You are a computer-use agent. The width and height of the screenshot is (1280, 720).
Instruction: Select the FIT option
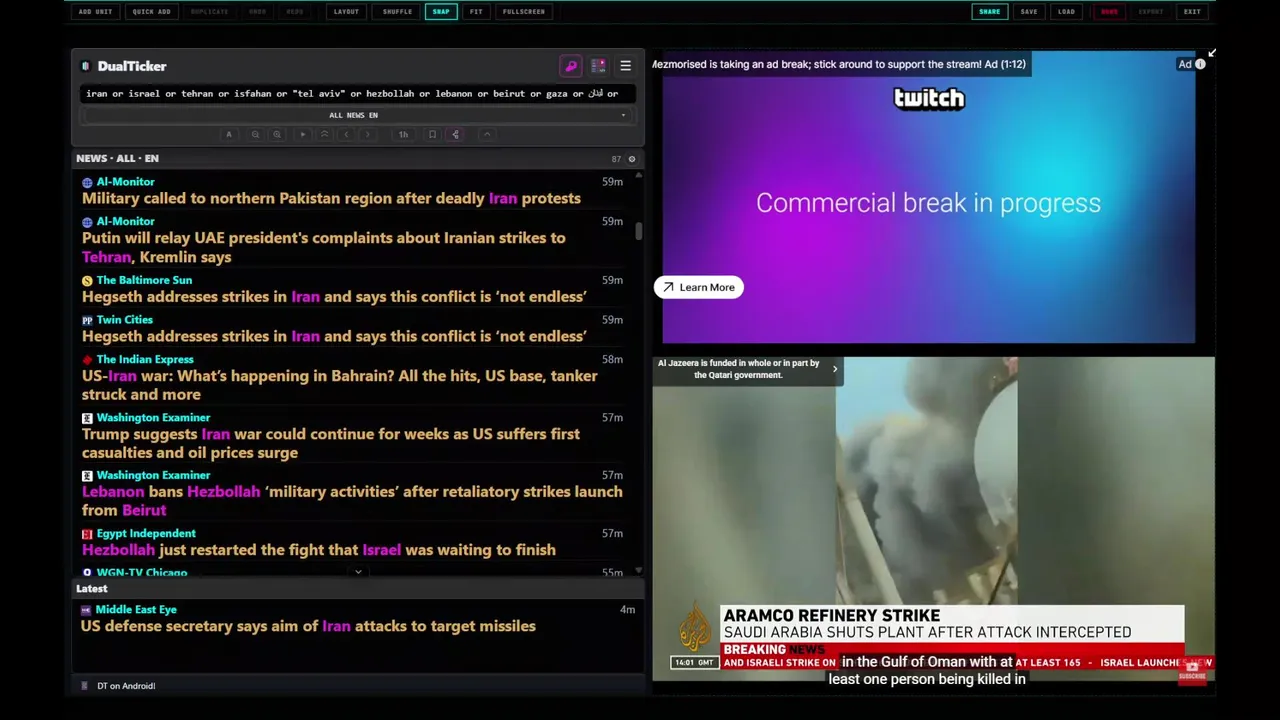pyautogui.click(x=476, y=12)
